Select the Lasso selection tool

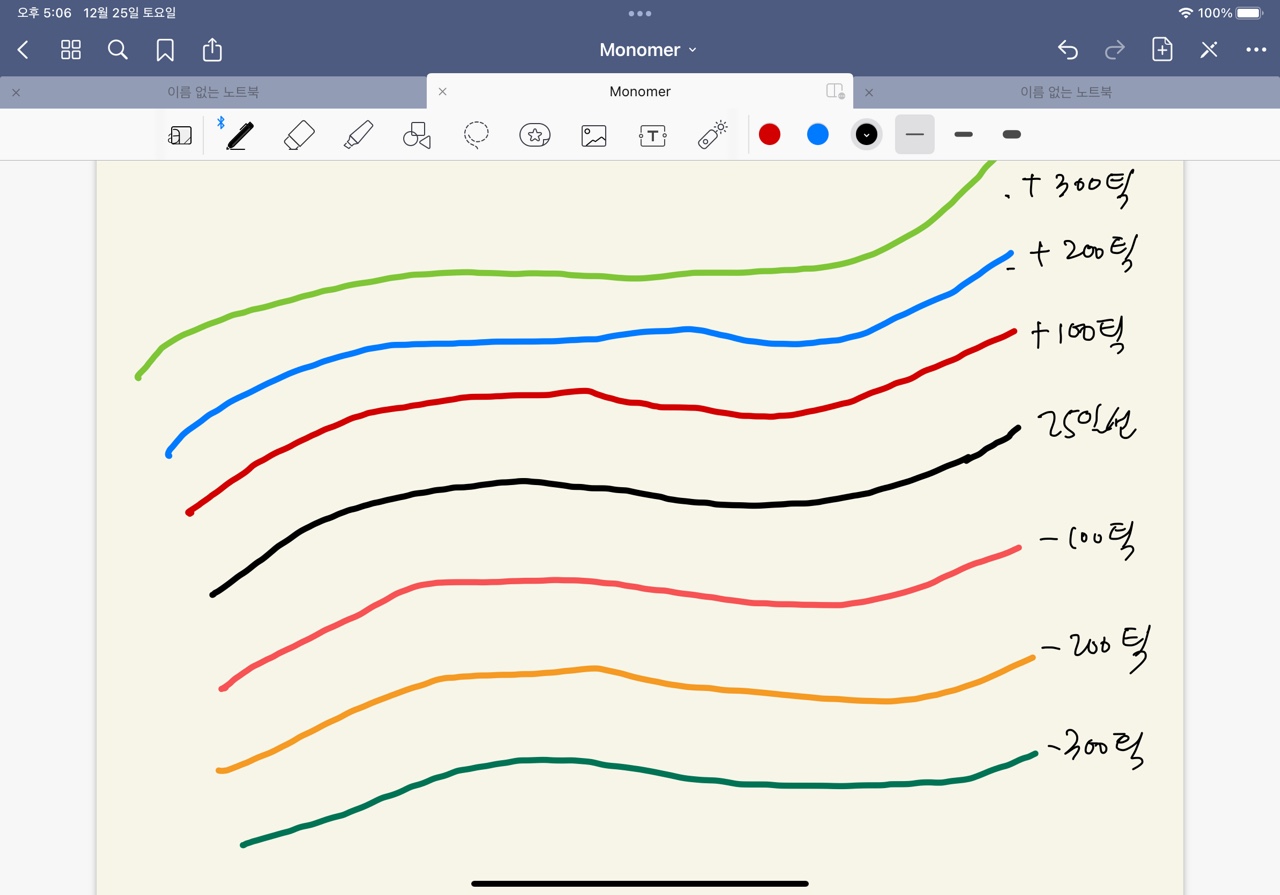click(x=476, y=135)
